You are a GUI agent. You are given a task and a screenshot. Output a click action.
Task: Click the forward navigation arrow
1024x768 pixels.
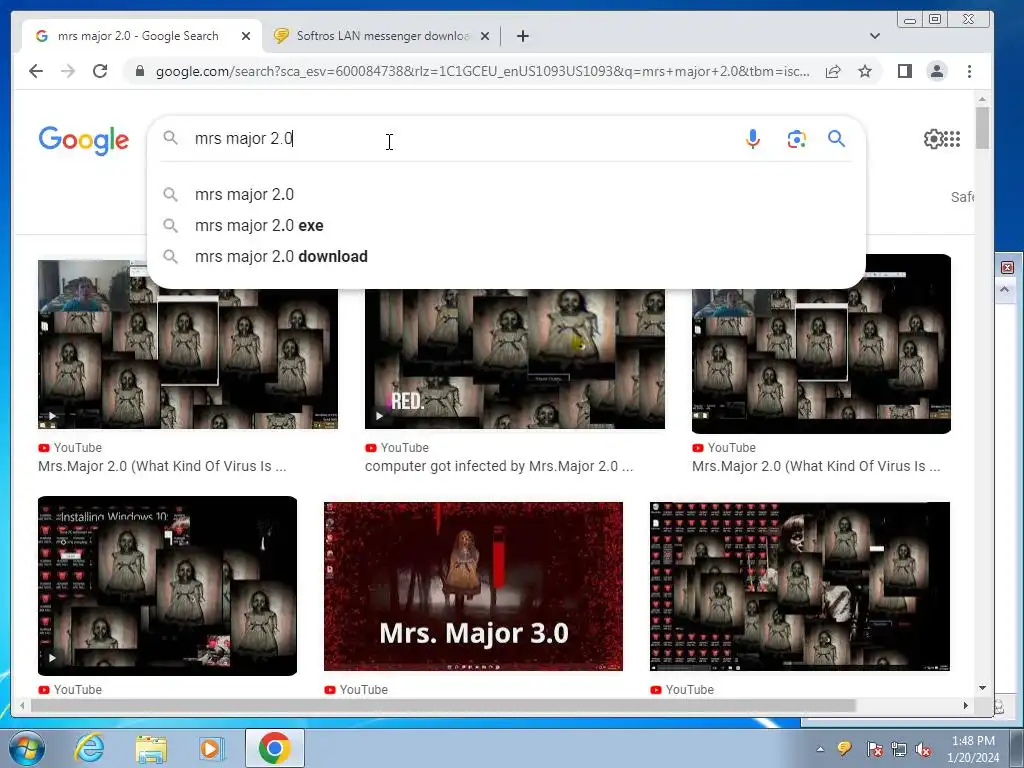(x=68, y=71)
